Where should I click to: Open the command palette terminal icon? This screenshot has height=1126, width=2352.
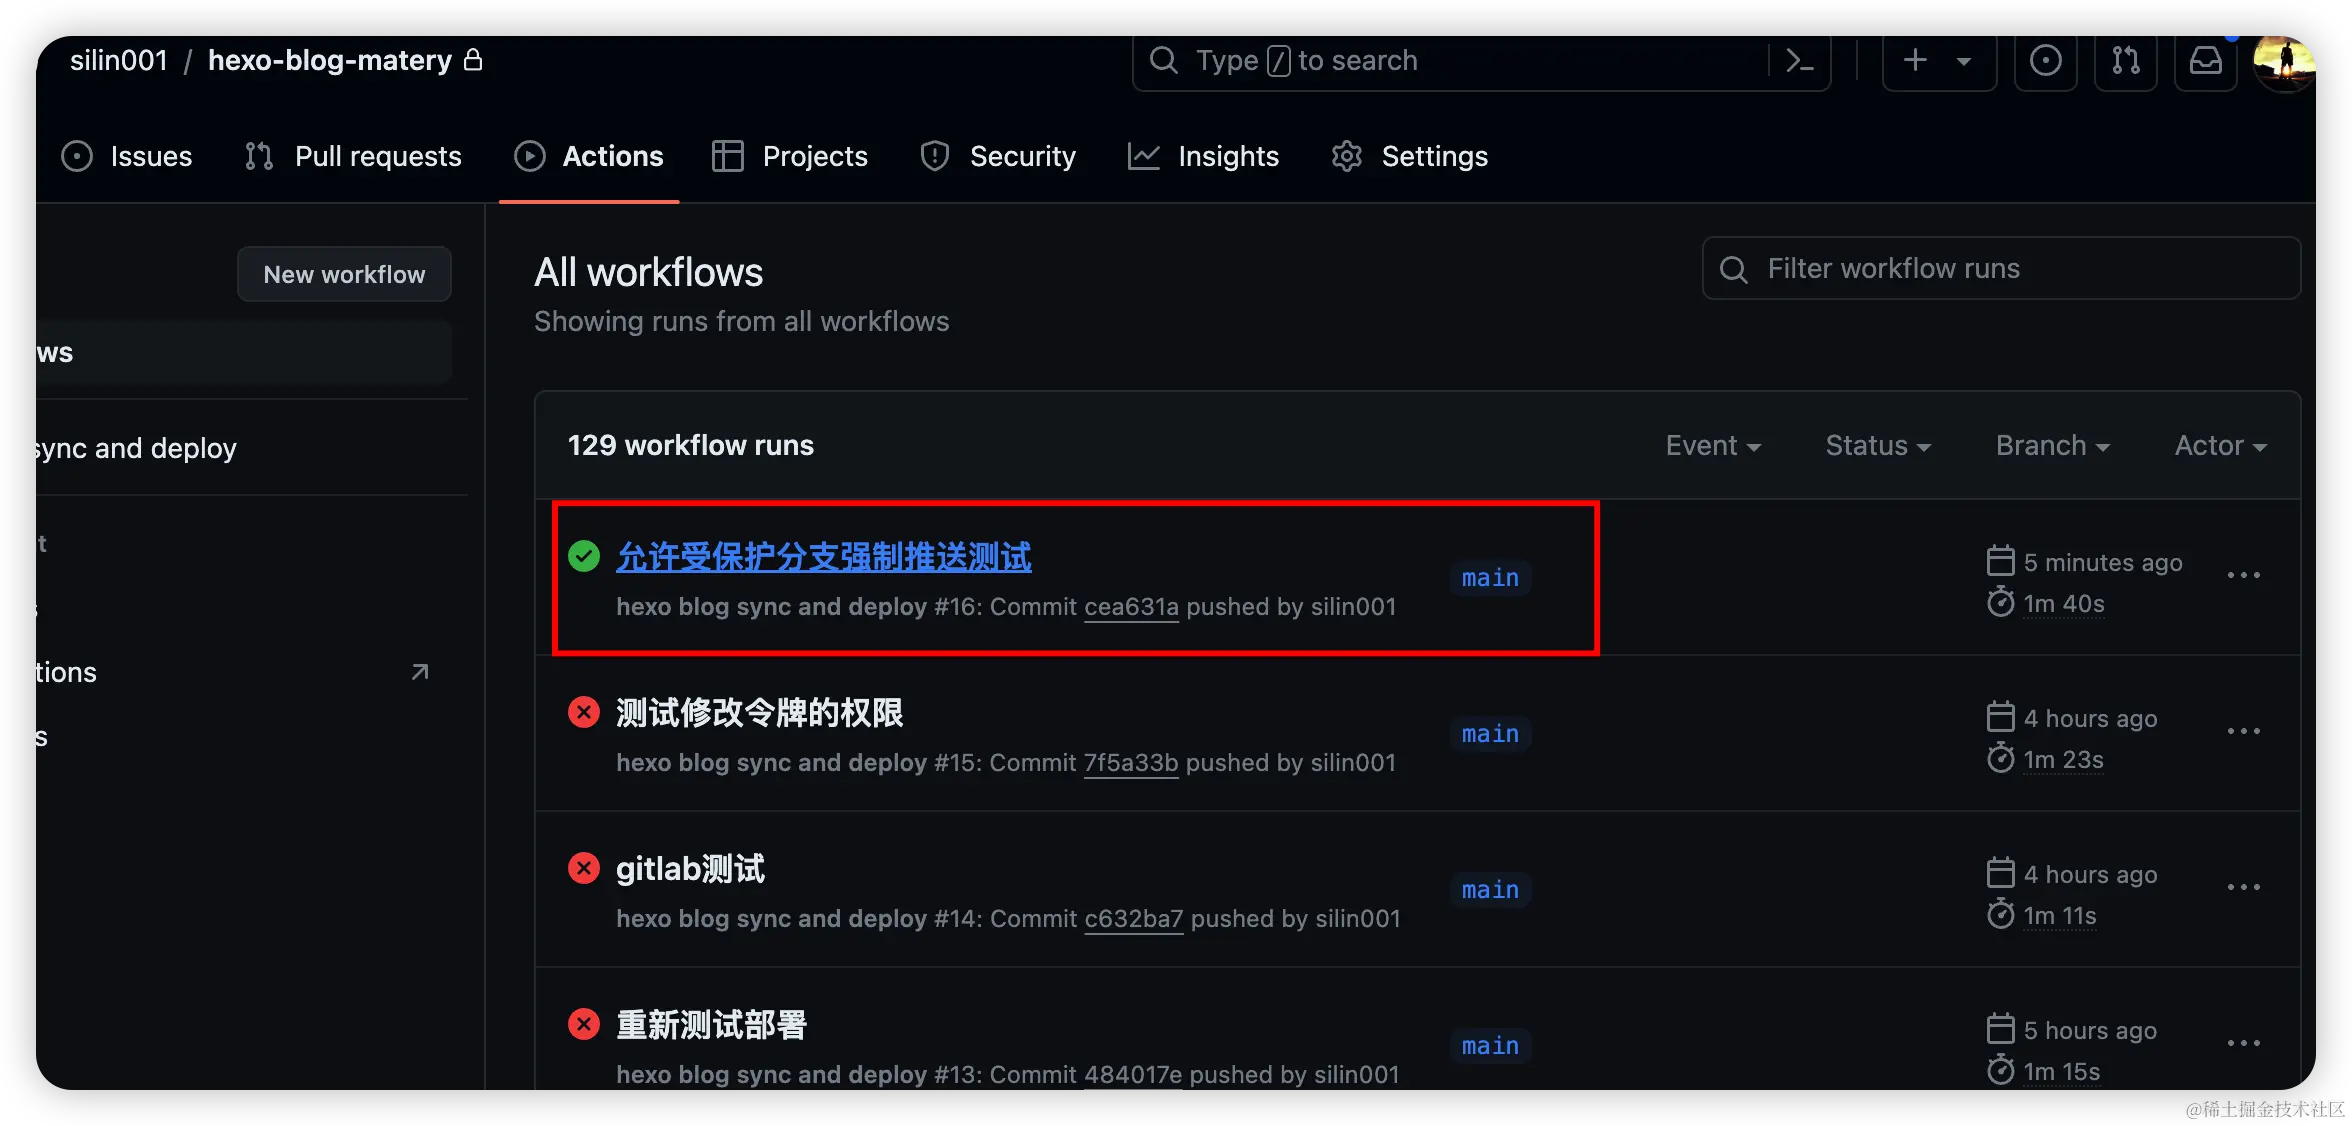click(1798, 61)
